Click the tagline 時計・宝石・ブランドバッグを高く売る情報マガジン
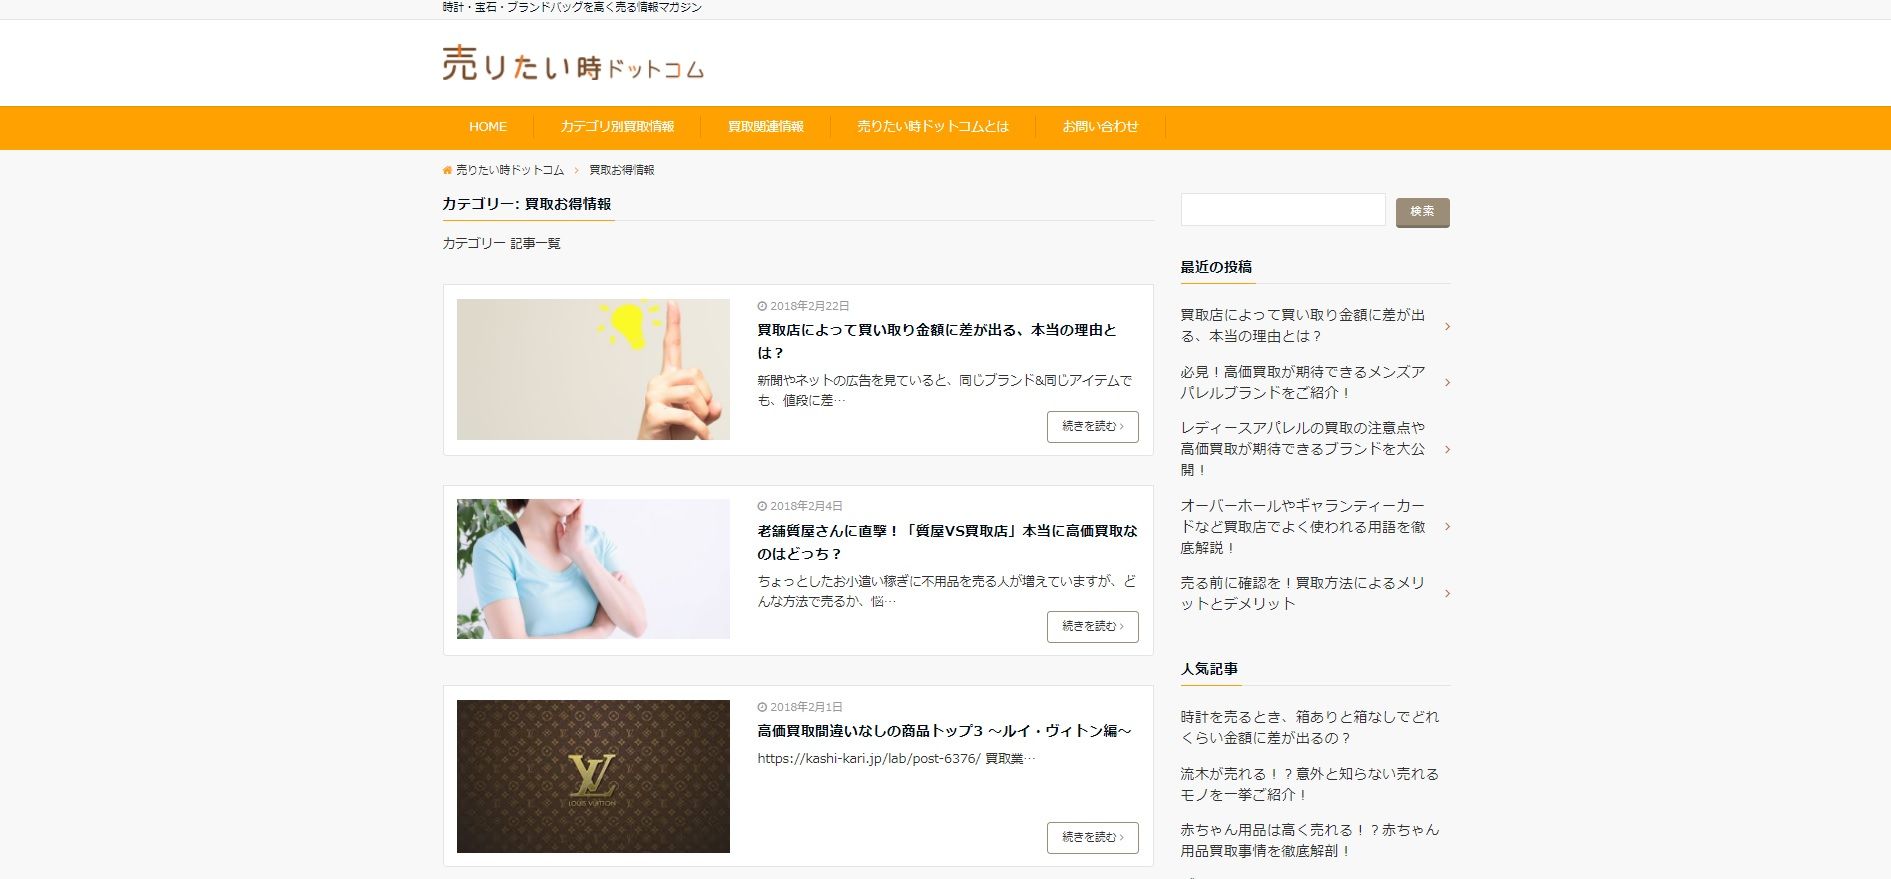Screen dimensions: 1891x879 point(572,7)
